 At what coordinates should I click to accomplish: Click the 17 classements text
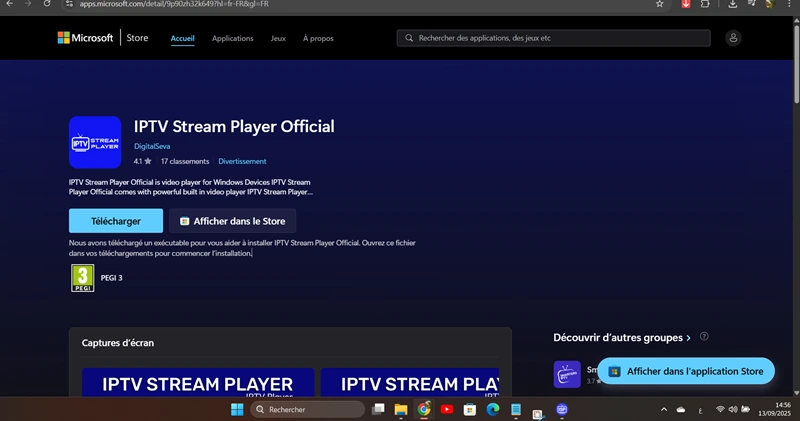click(185, 161)
